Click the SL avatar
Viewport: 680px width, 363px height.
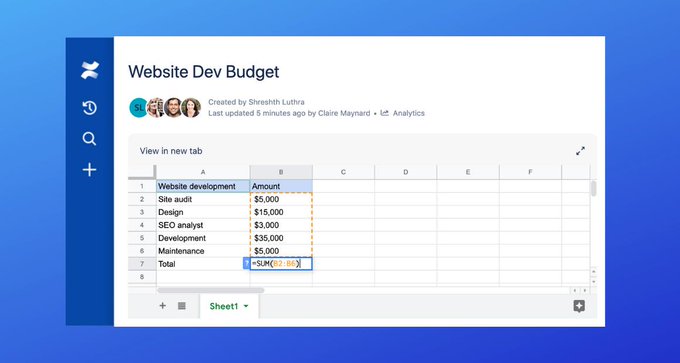(139, 108)
